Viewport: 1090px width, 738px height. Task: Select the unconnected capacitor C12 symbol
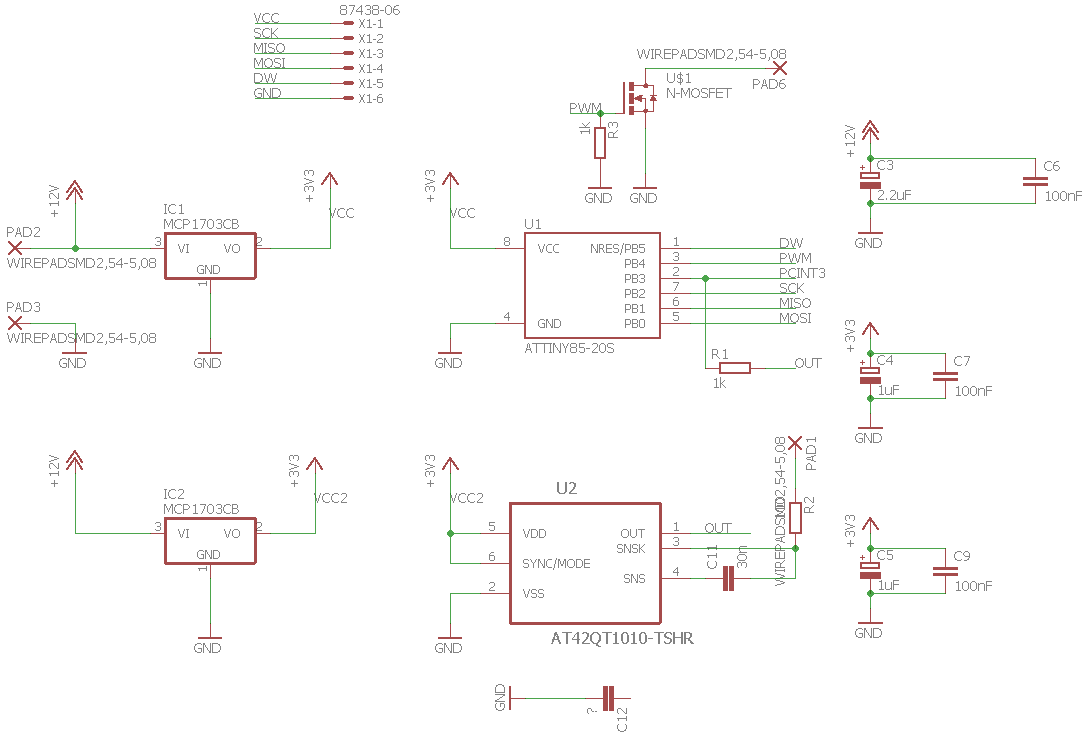click(608, 698)
